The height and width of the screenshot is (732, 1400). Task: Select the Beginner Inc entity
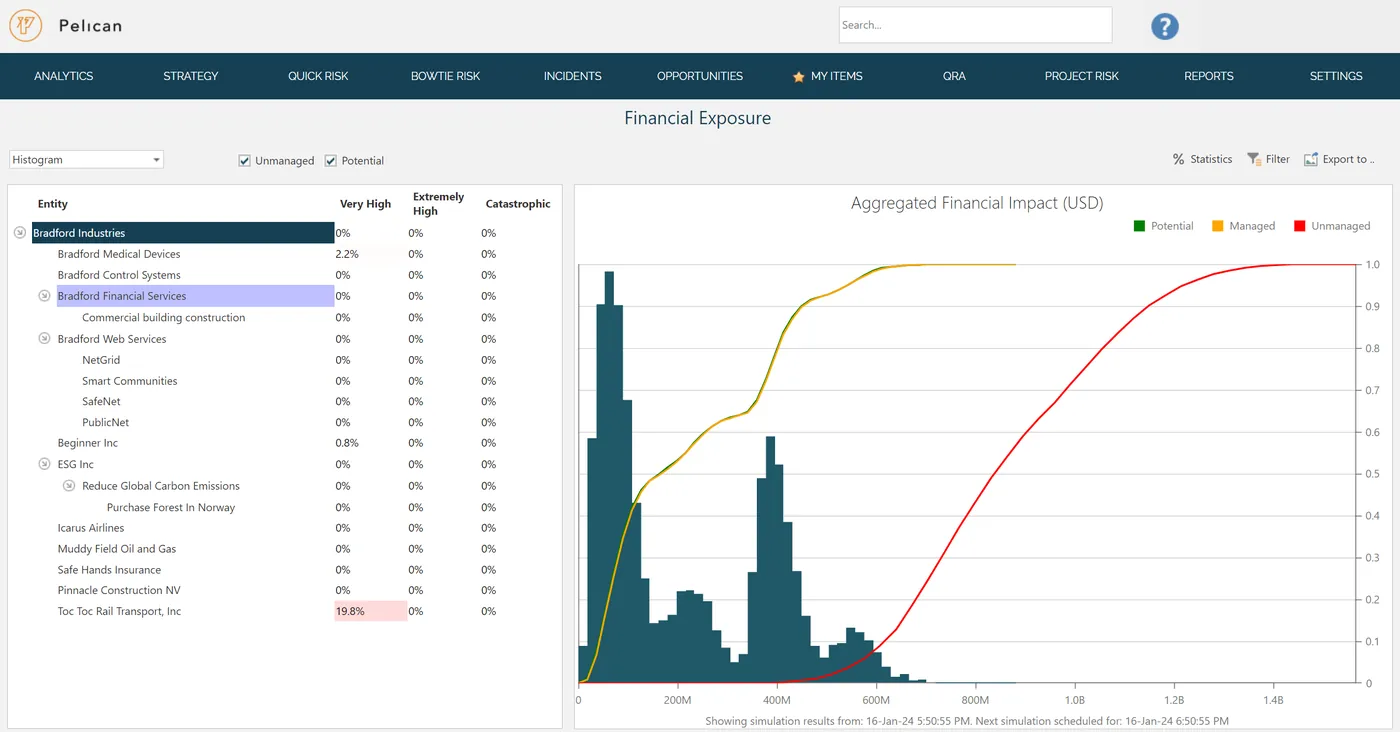(88, 443)
